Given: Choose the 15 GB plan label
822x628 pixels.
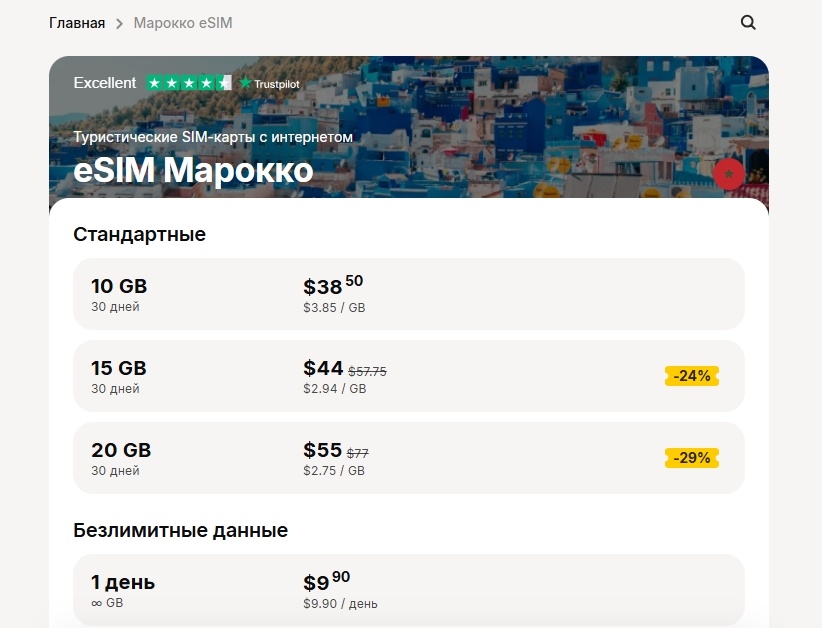Looking at the screenshot, I should tap(119, 368).
